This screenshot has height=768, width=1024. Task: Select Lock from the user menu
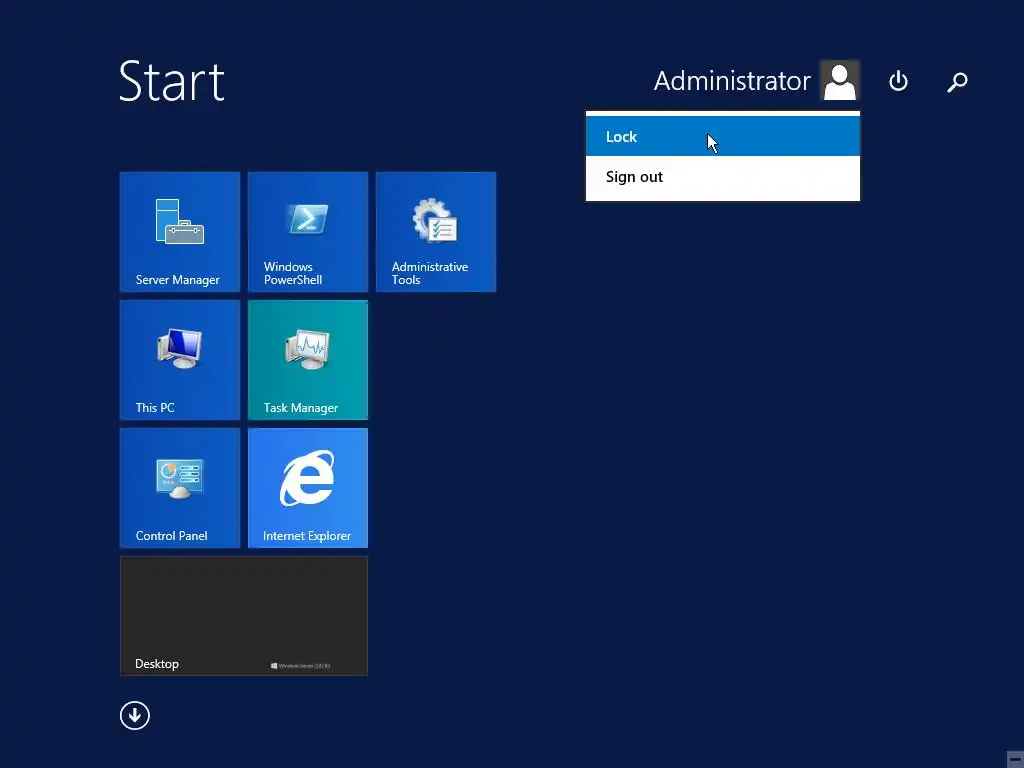click(x=722, y=136)
